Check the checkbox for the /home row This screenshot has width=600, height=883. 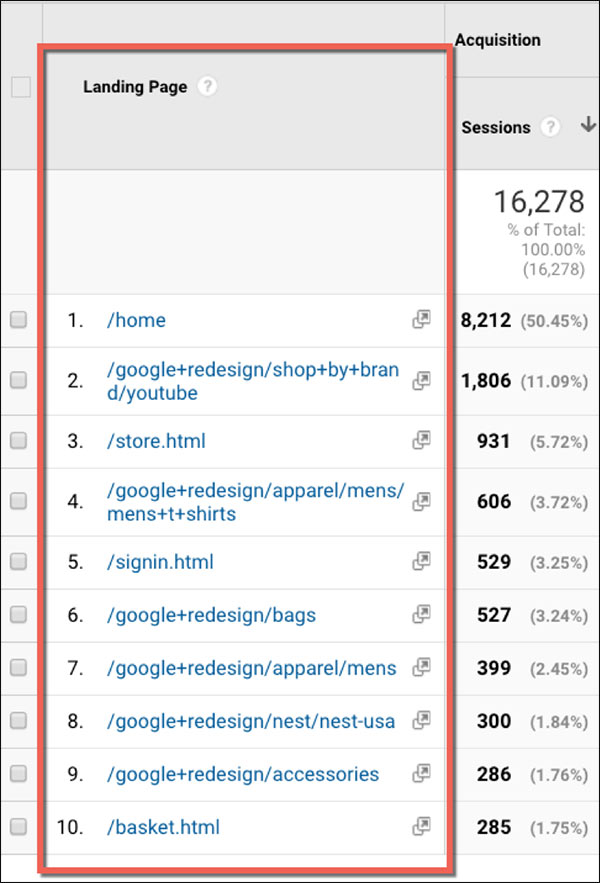17,320
